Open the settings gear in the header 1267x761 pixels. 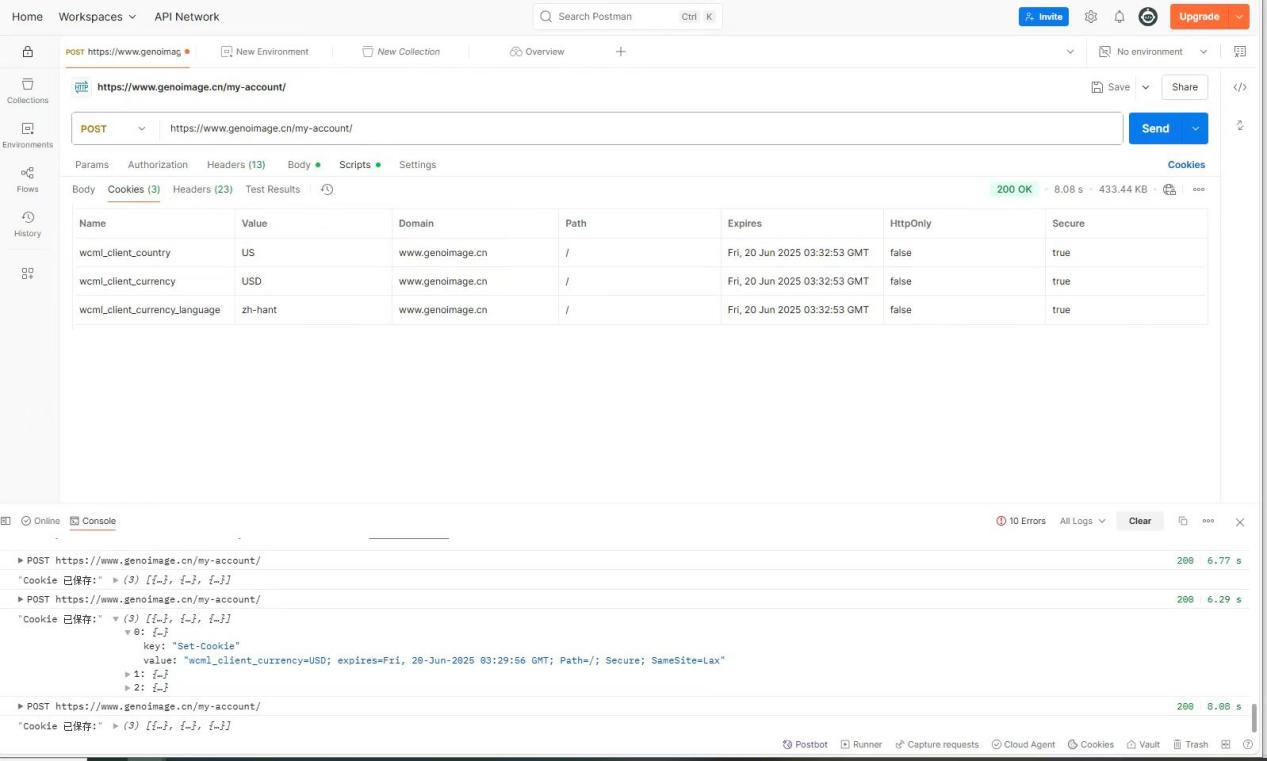point(1091,17)
